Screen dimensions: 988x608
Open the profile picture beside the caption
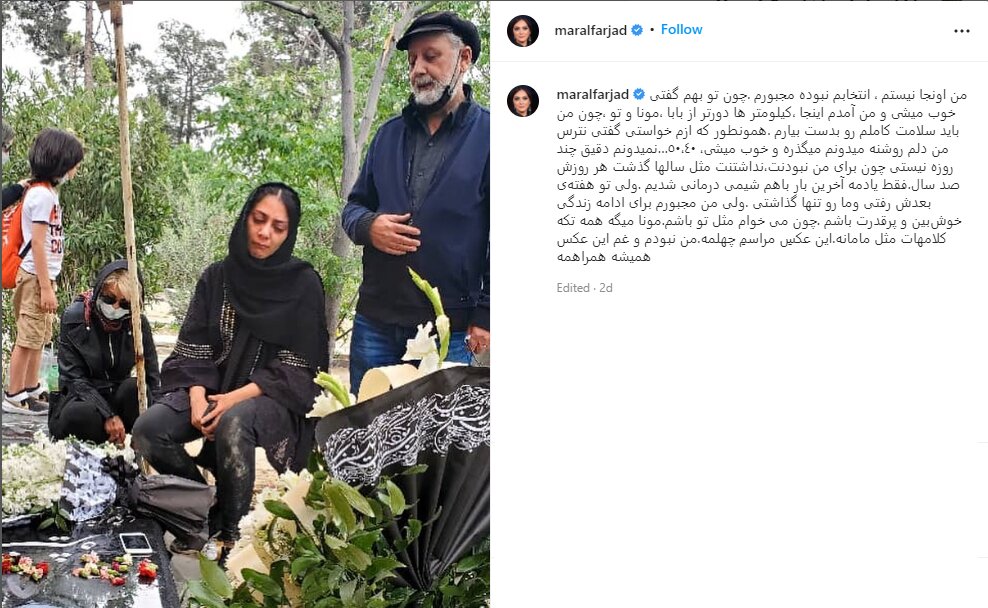[x=523, y=101]
